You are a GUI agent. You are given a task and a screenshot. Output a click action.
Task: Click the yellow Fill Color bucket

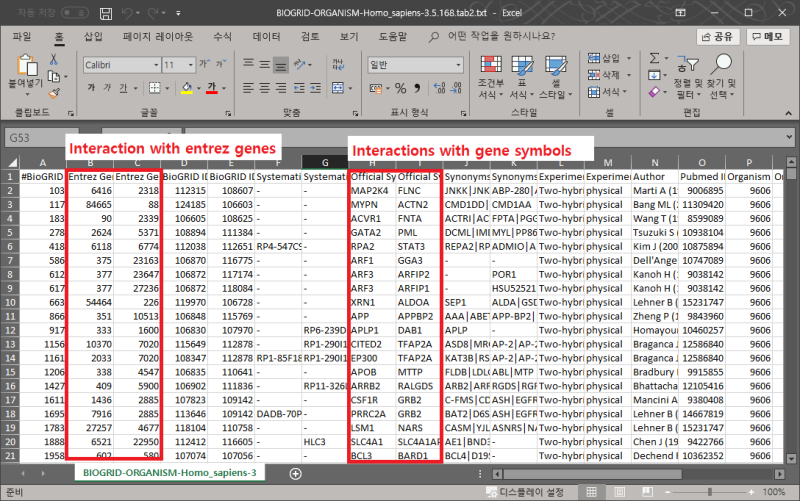(x=187, y=88)
